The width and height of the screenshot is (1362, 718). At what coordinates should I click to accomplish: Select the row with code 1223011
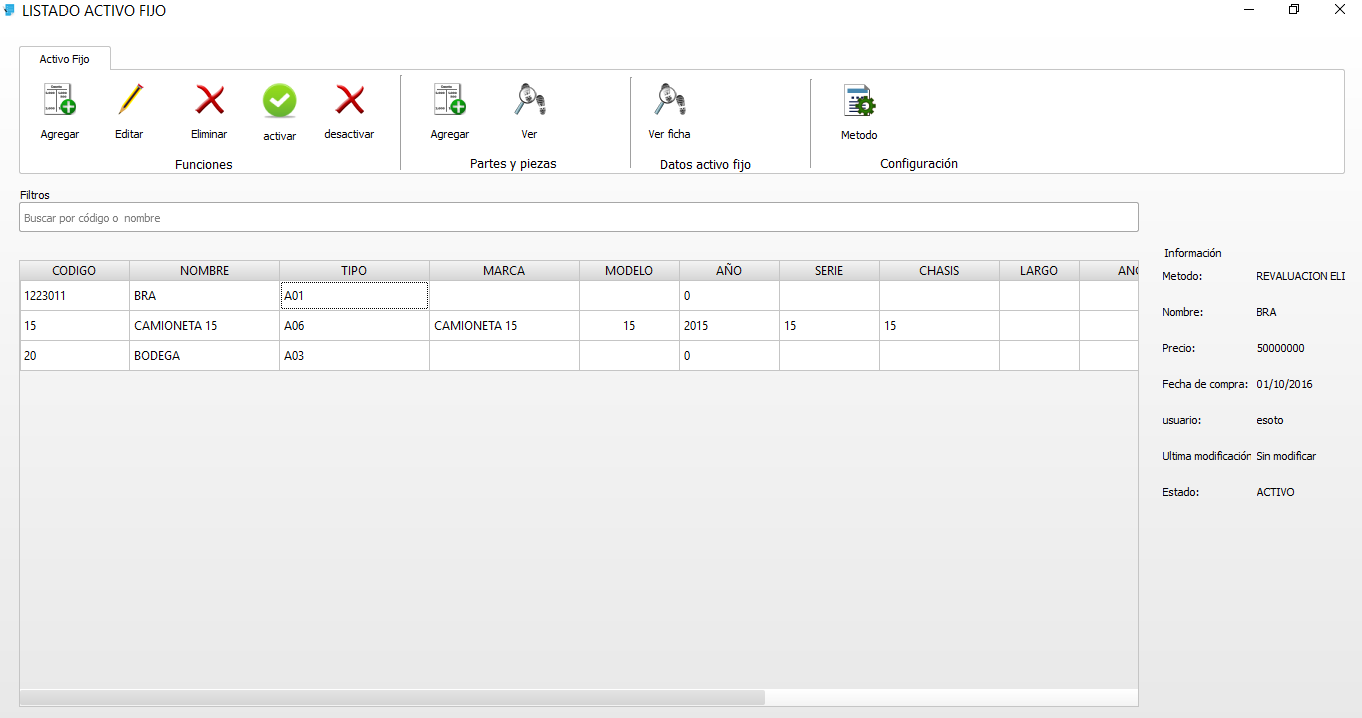coord(74,296)
